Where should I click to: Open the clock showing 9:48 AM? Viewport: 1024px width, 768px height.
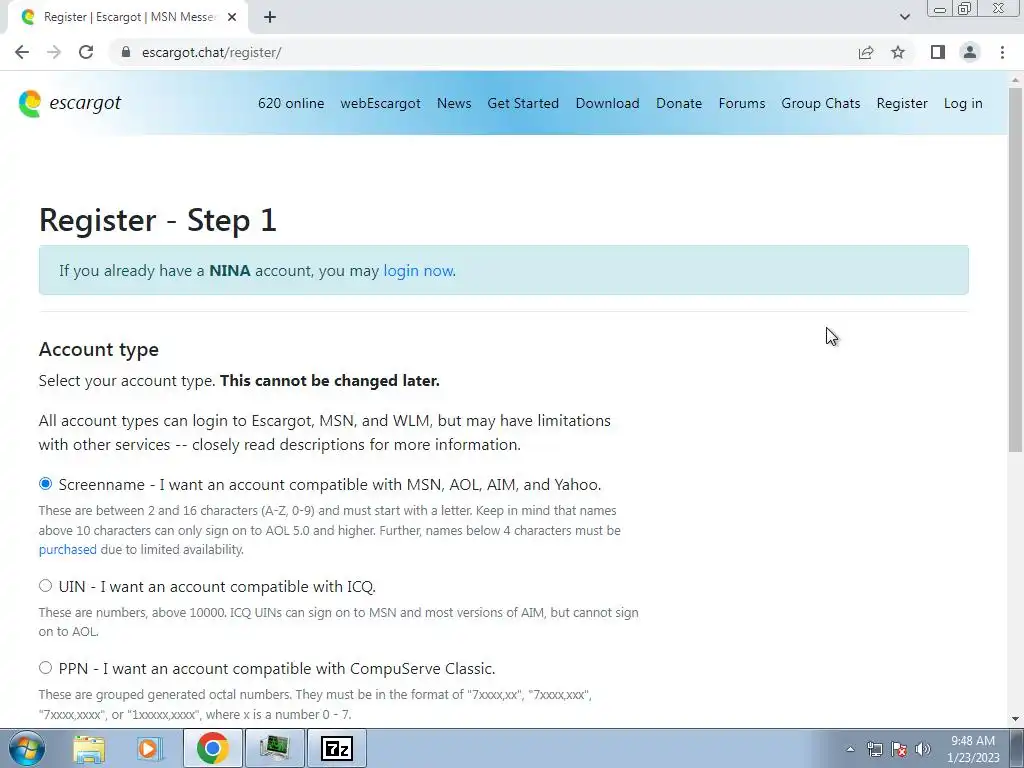(973, 749)
